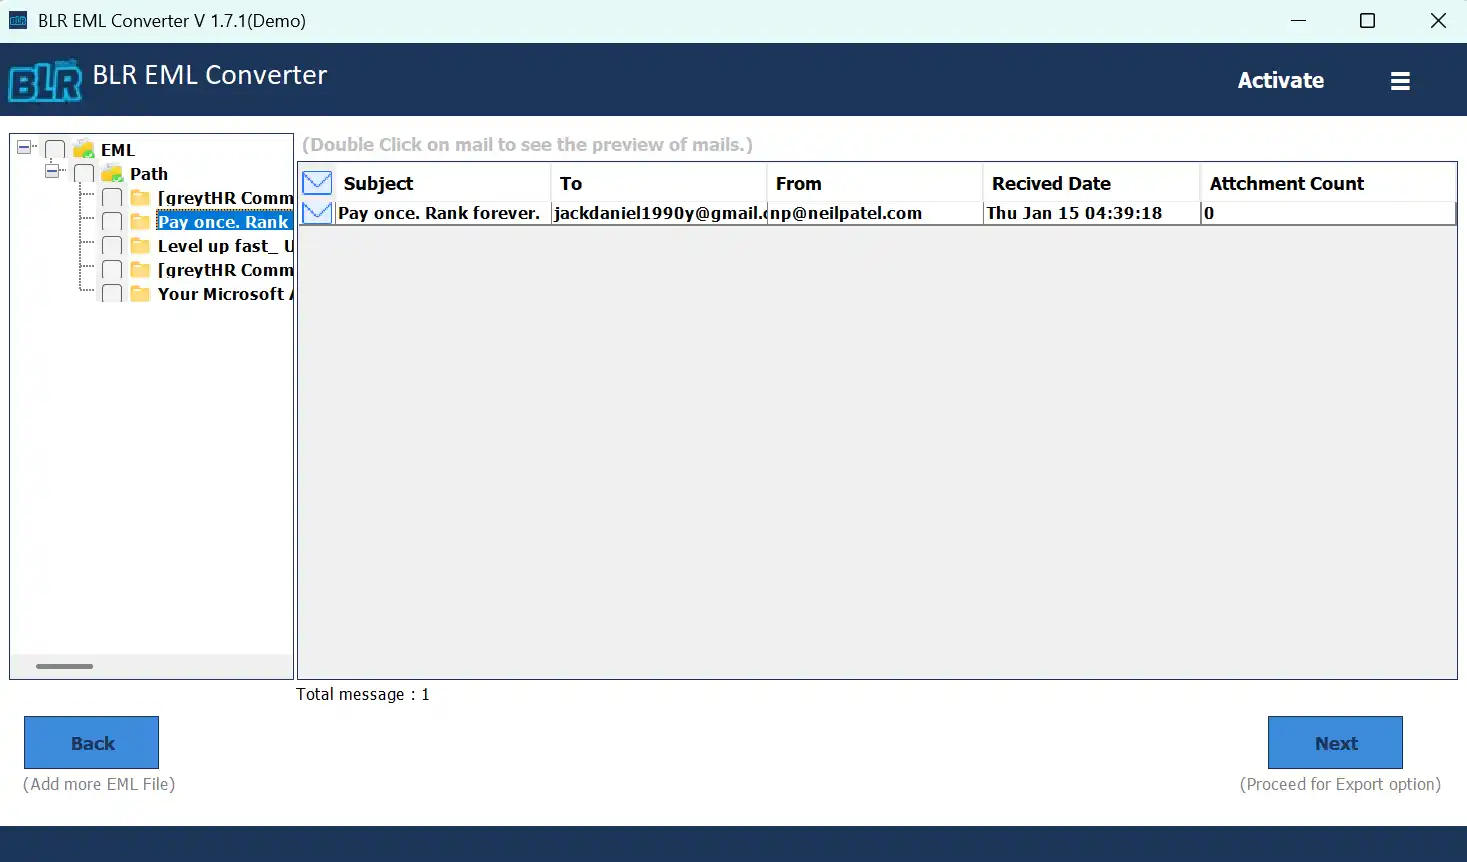
Task: Collapse the EML root tree node
Action: pos(25,148)
